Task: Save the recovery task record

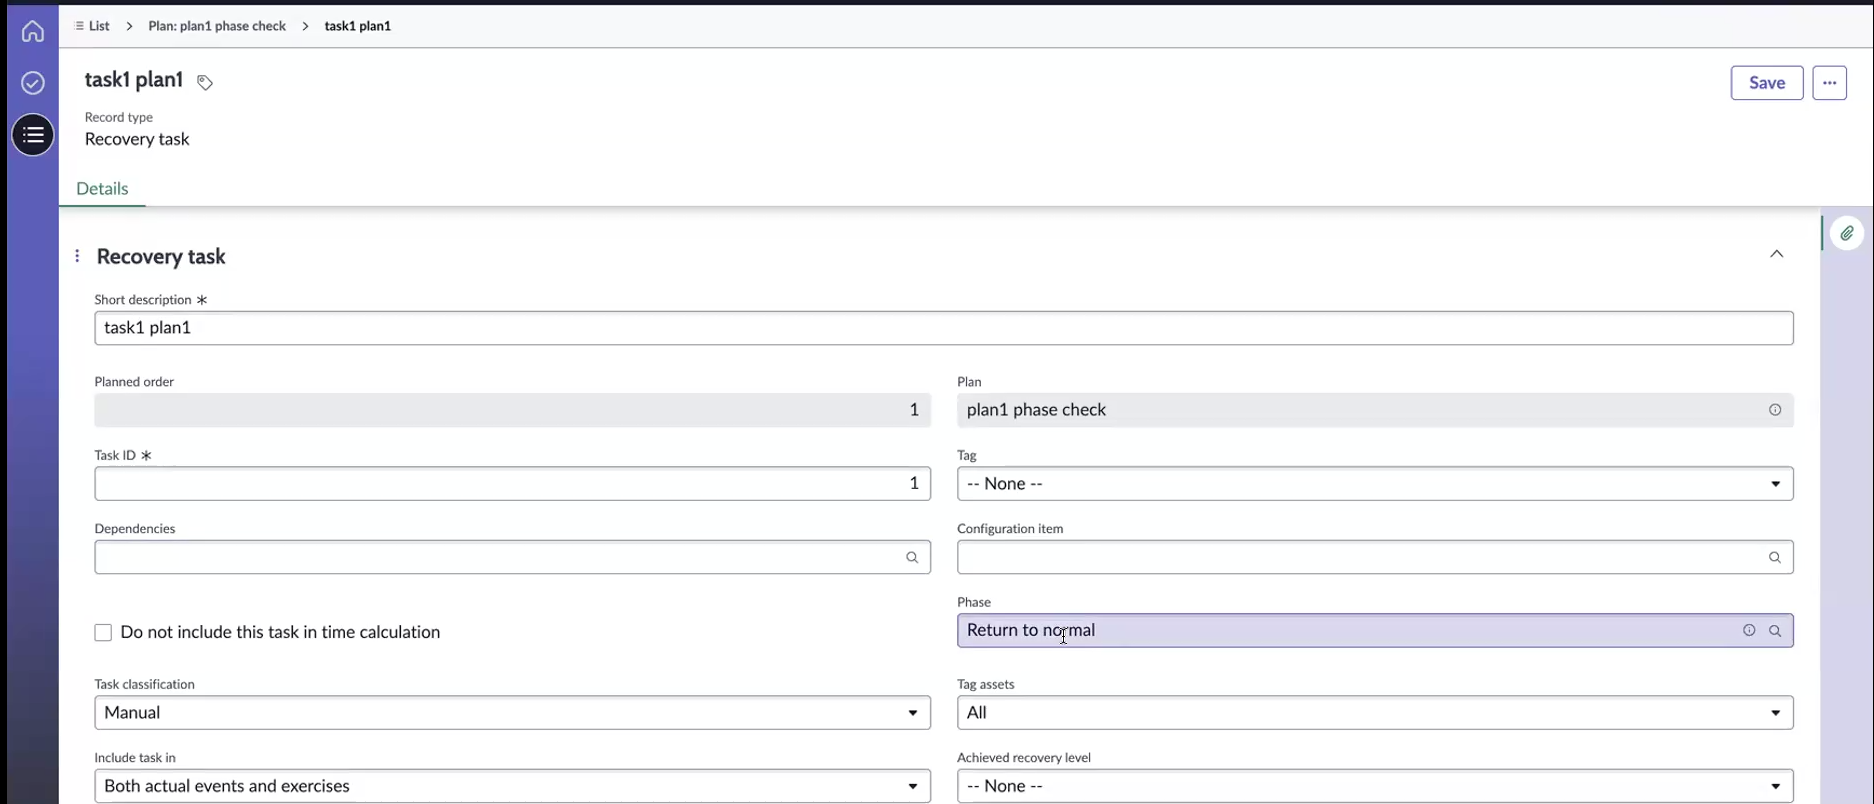Action: click(x=1767, y=83)
